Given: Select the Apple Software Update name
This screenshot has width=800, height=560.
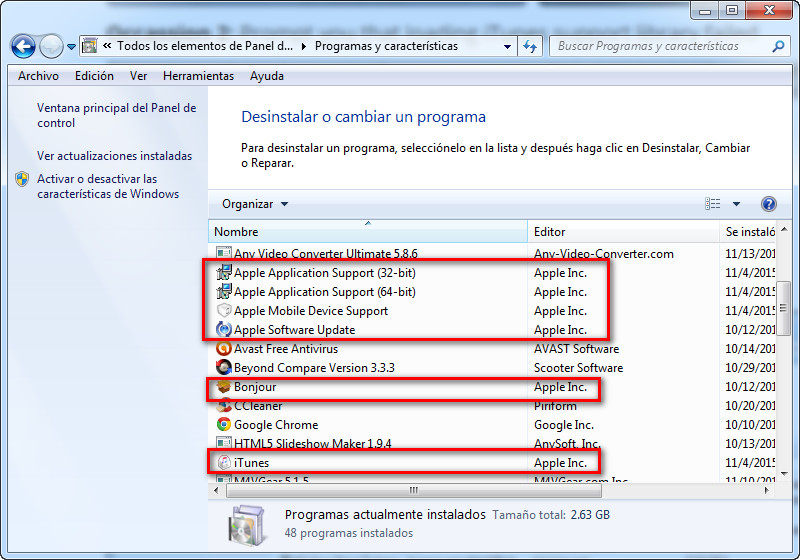Looking at the screenshot, I should 294,330.
